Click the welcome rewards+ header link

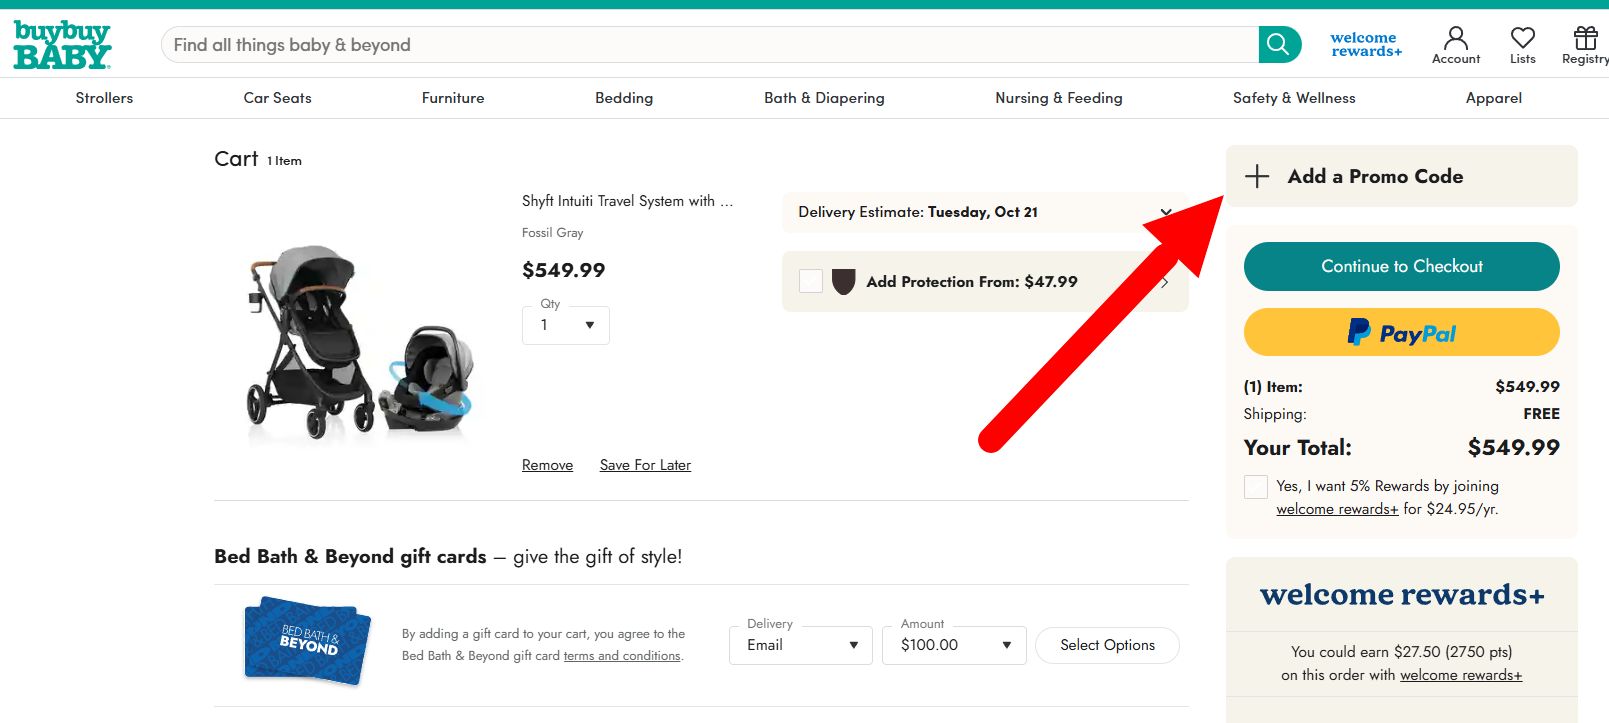click(x=1364, y=42)
